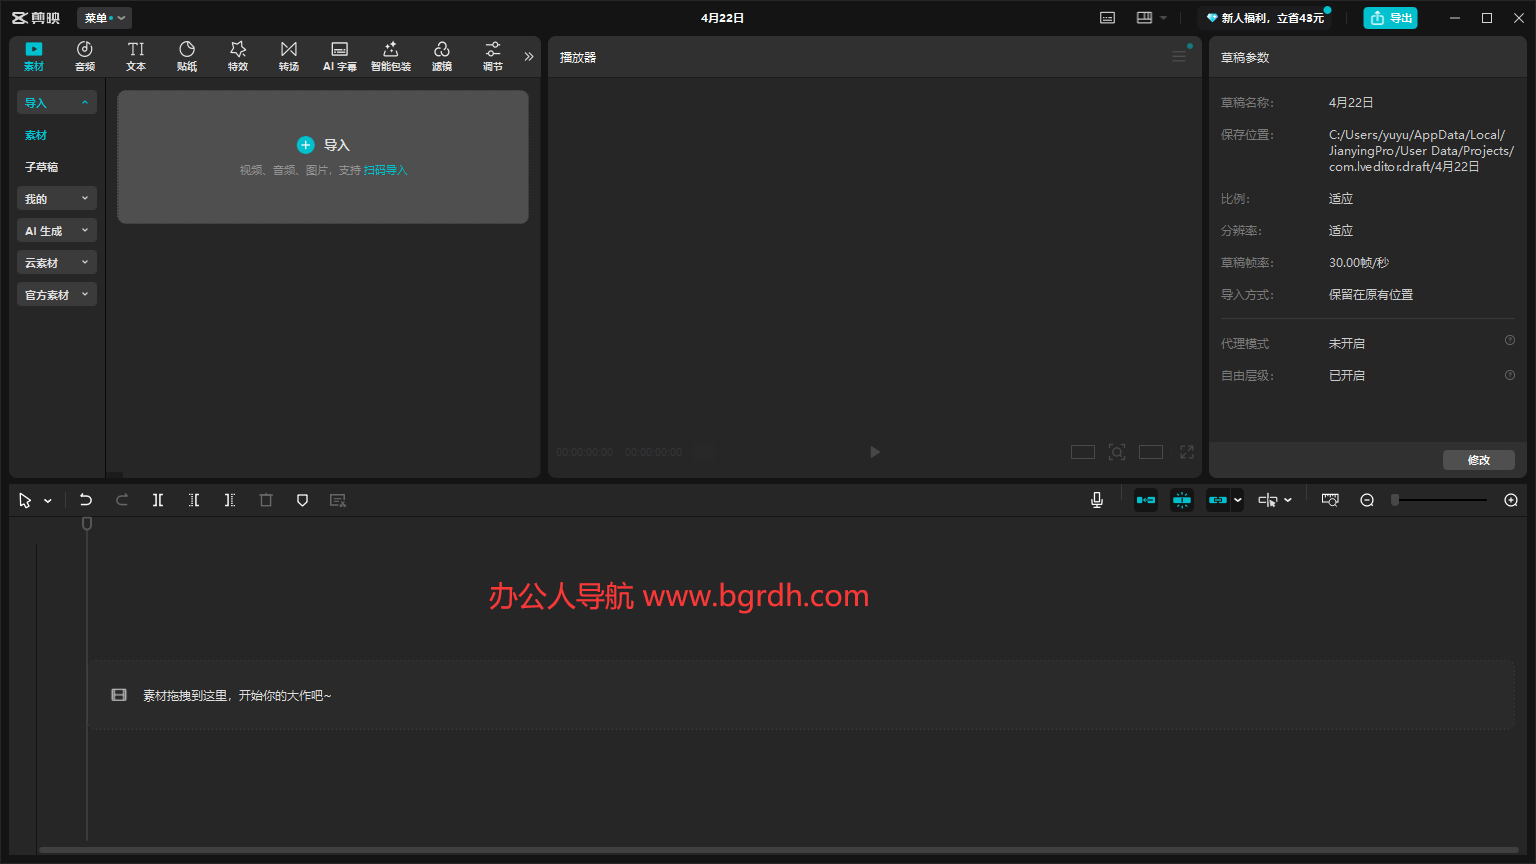Click the timeline zoom slider handle
1536x864 pixels.
[1395, 500]
